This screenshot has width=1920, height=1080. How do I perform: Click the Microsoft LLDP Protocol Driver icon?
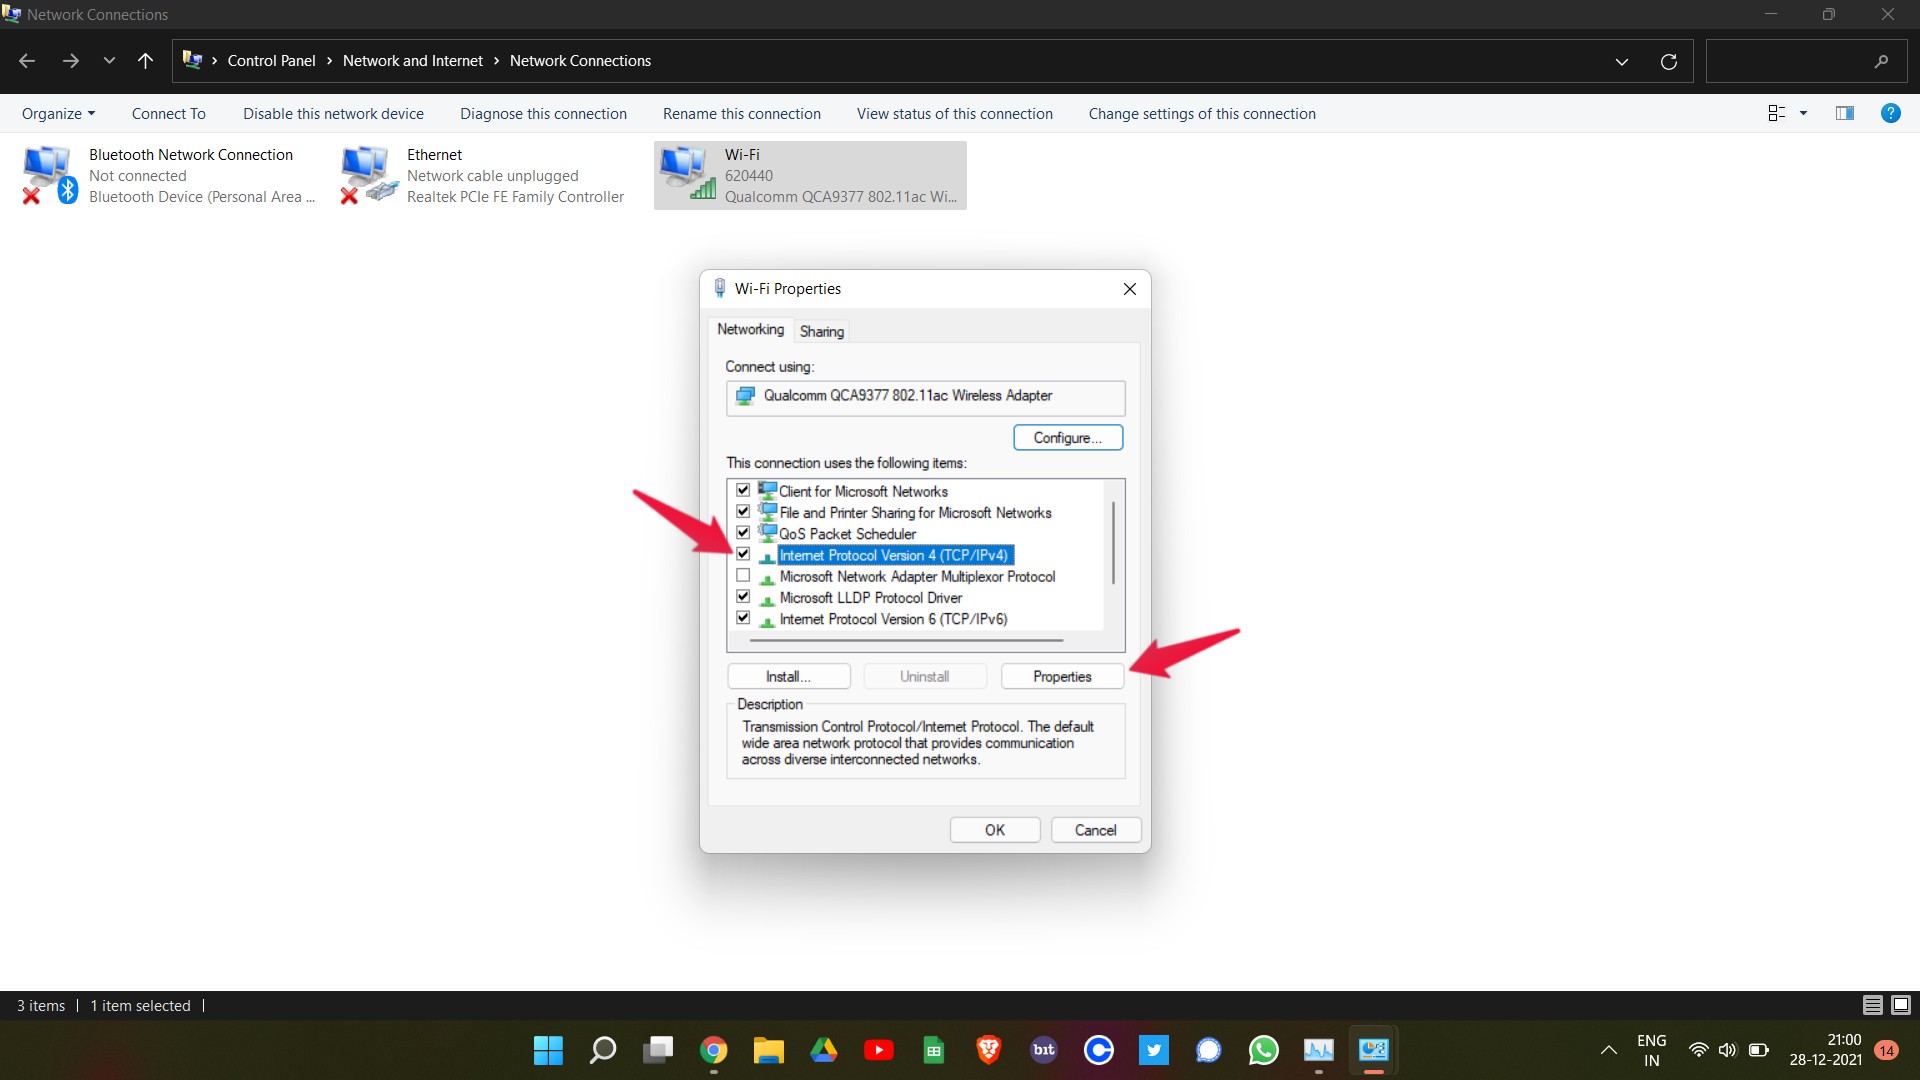765,597
